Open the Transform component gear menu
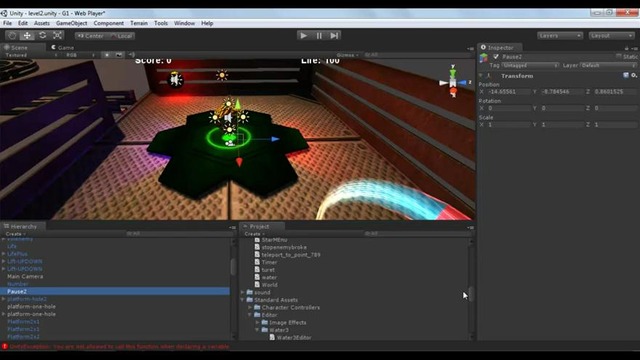This screenshot has height=360, width=640. coord(633,76)
